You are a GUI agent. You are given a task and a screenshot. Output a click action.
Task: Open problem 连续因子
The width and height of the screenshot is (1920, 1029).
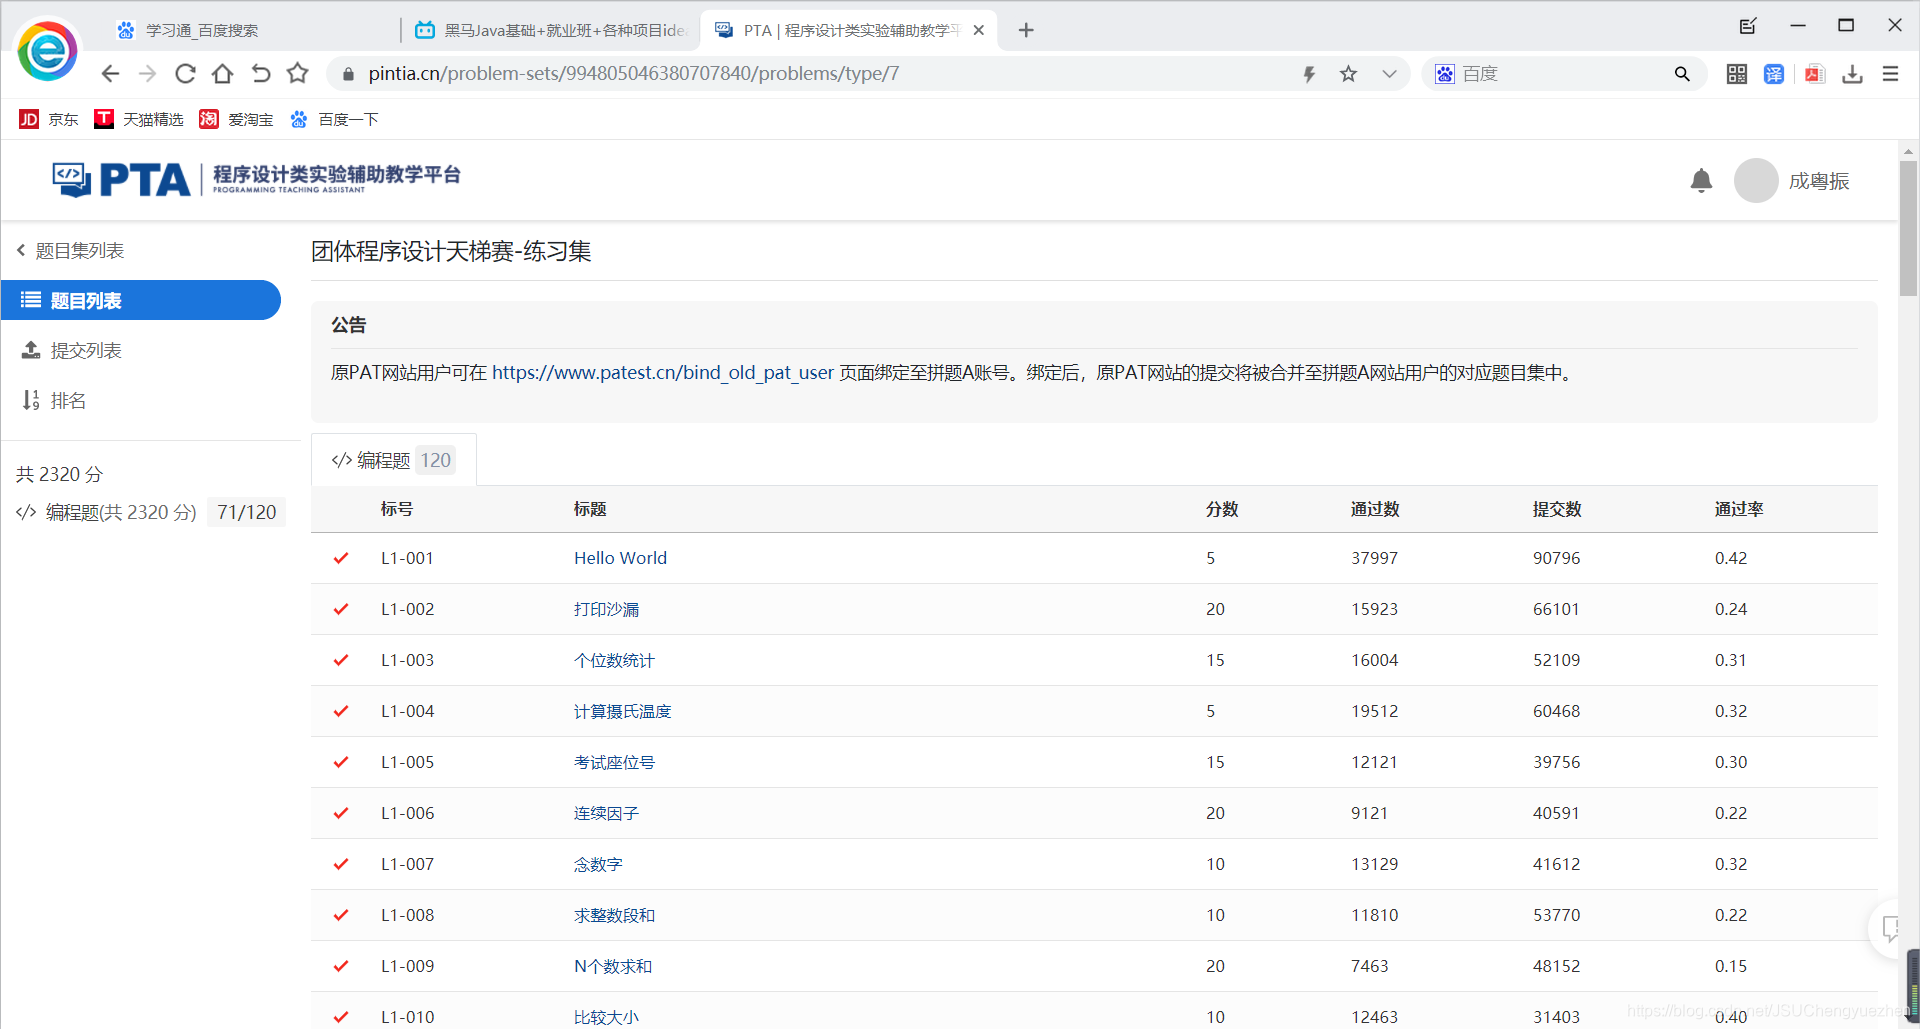(606, 813)
